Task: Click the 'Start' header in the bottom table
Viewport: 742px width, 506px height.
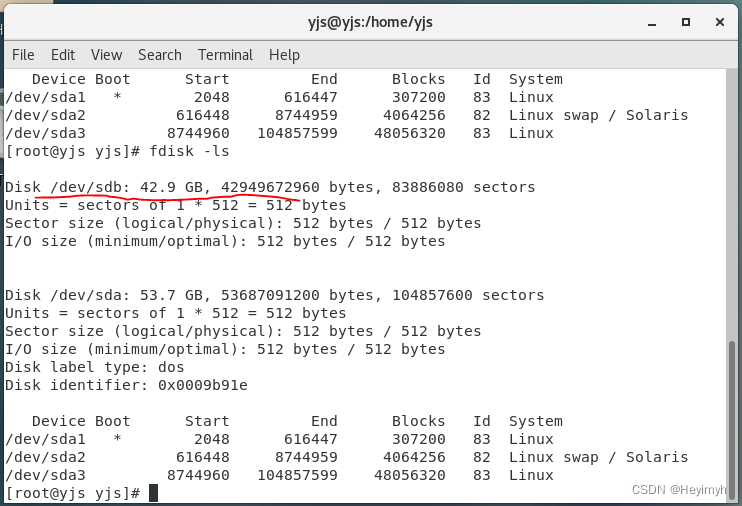Action: click(x=207, y=421)
